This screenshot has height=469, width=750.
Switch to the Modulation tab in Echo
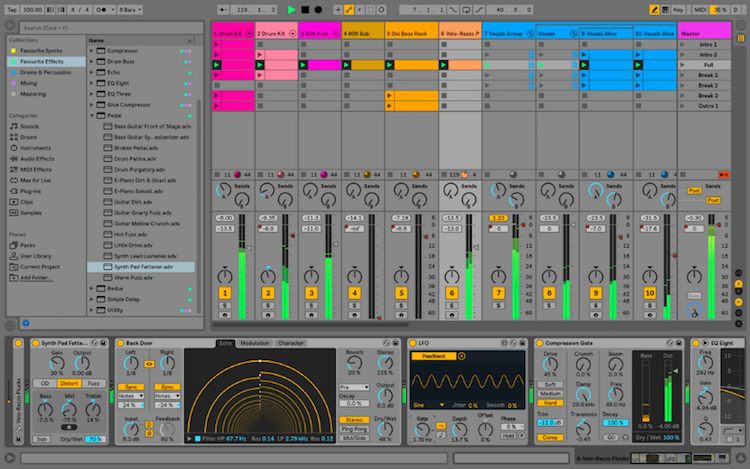click(x=254, y=343)
